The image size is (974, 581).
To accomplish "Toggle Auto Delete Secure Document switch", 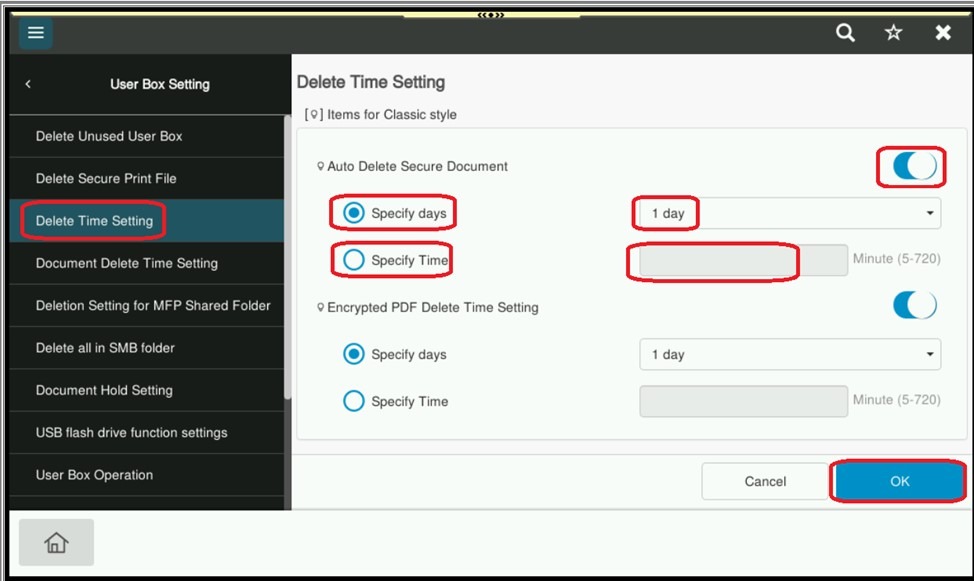I will [x=914, y=166].
